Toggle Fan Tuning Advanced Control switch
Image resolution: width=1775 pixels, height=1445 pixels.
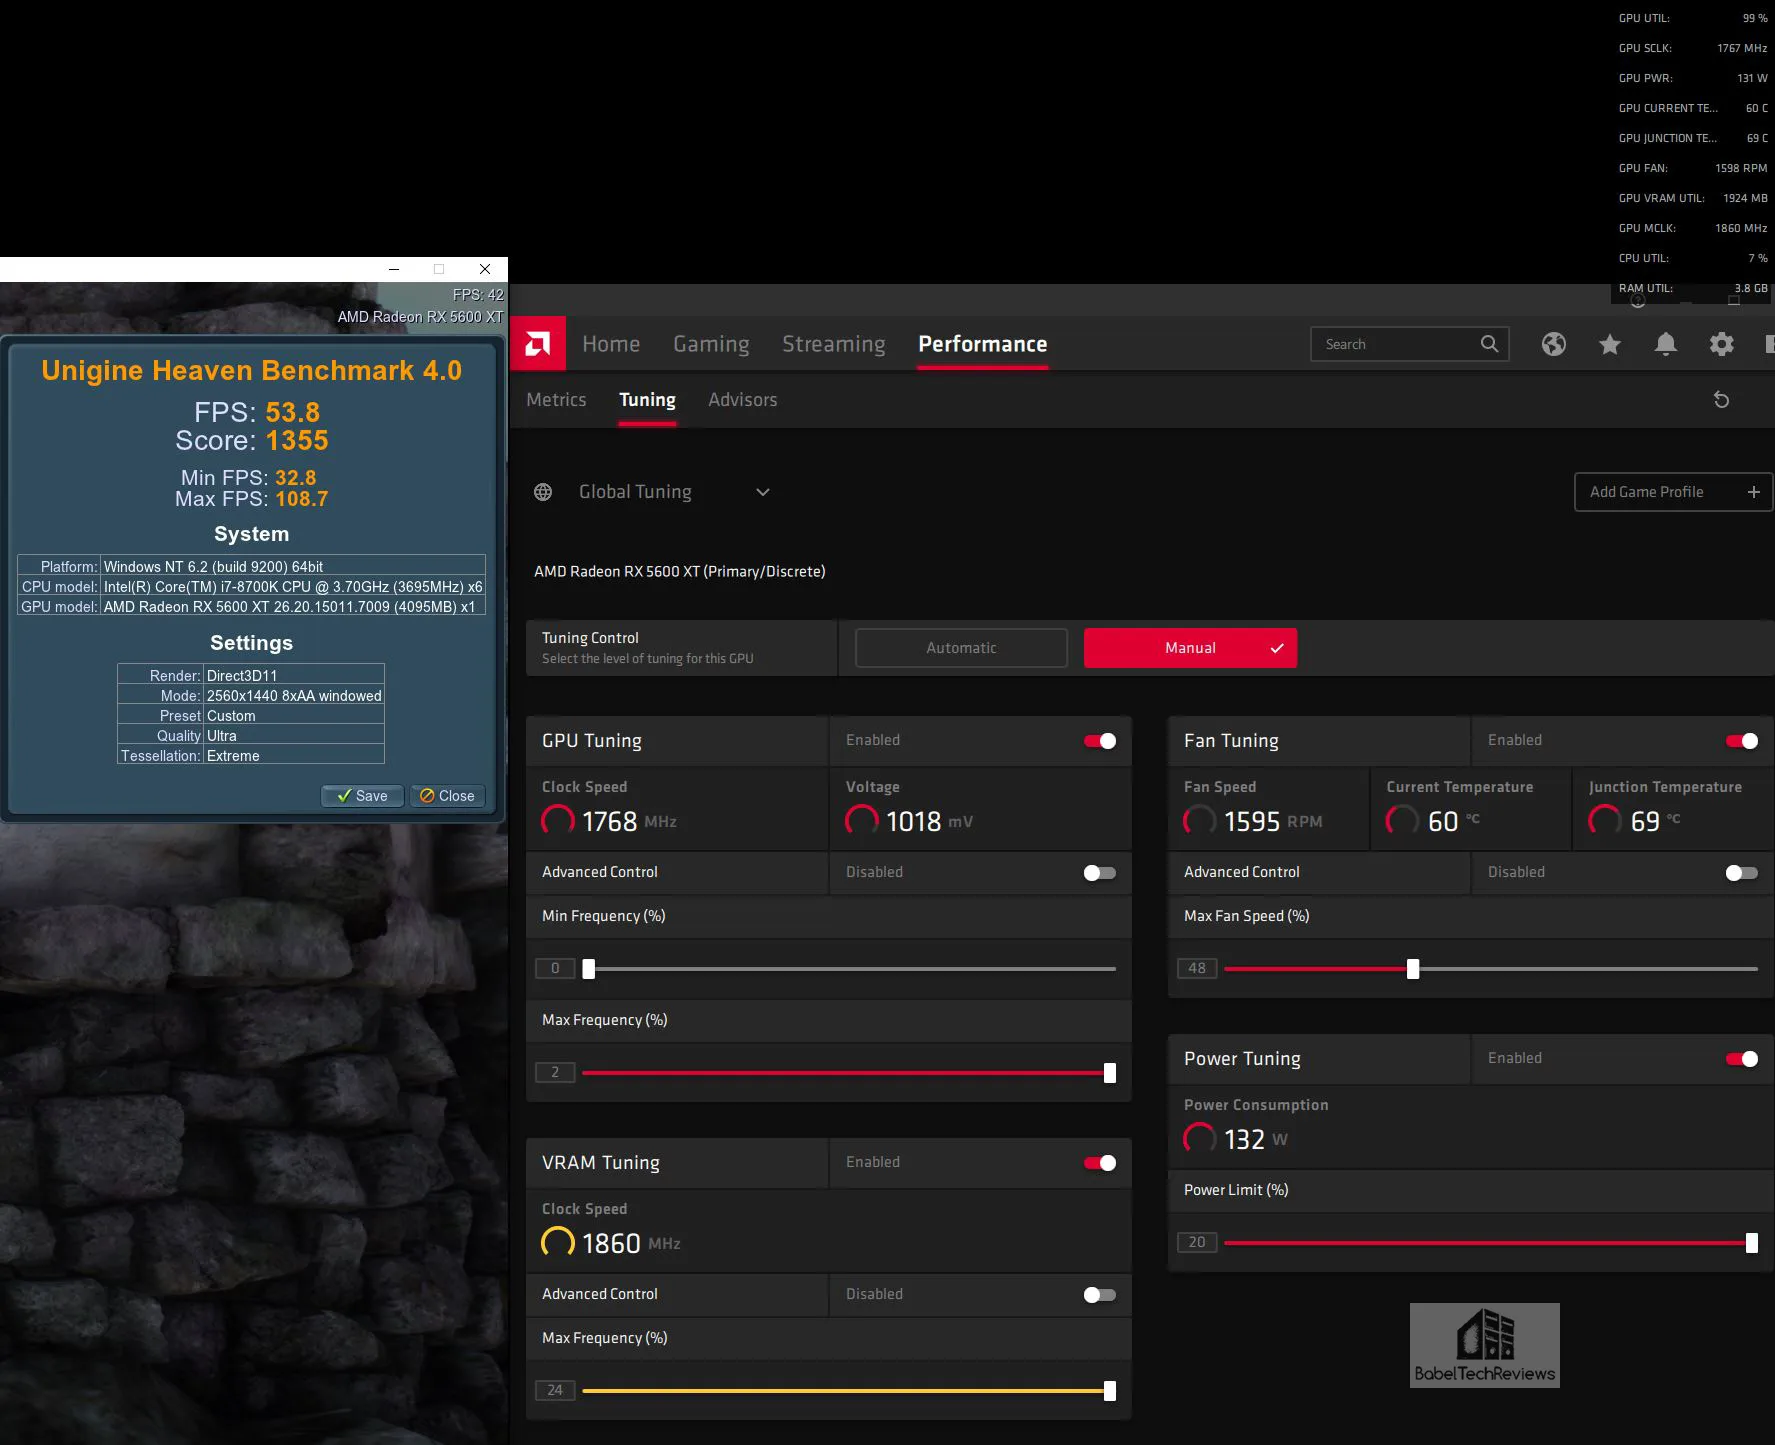pos(1742,873)
